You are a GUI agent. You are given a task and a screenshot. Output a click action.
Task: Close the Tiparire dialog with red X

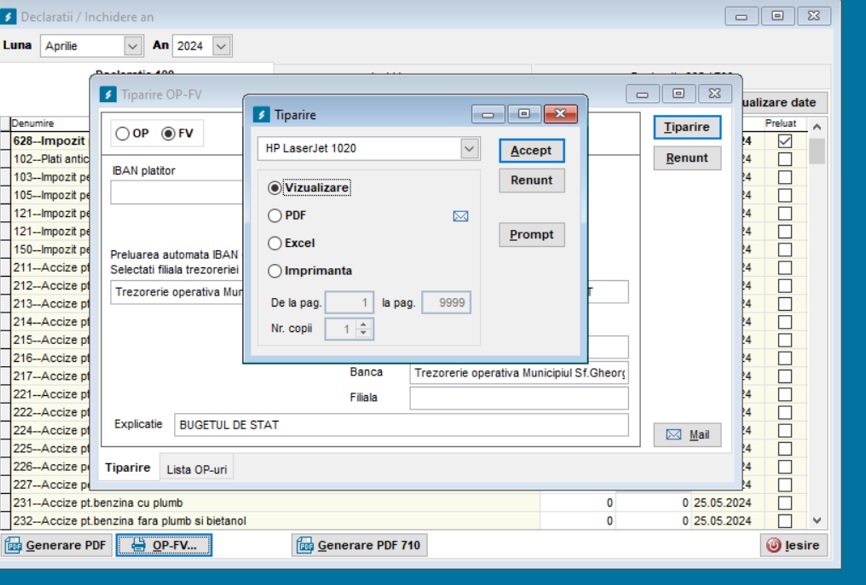tap(560, 114)
